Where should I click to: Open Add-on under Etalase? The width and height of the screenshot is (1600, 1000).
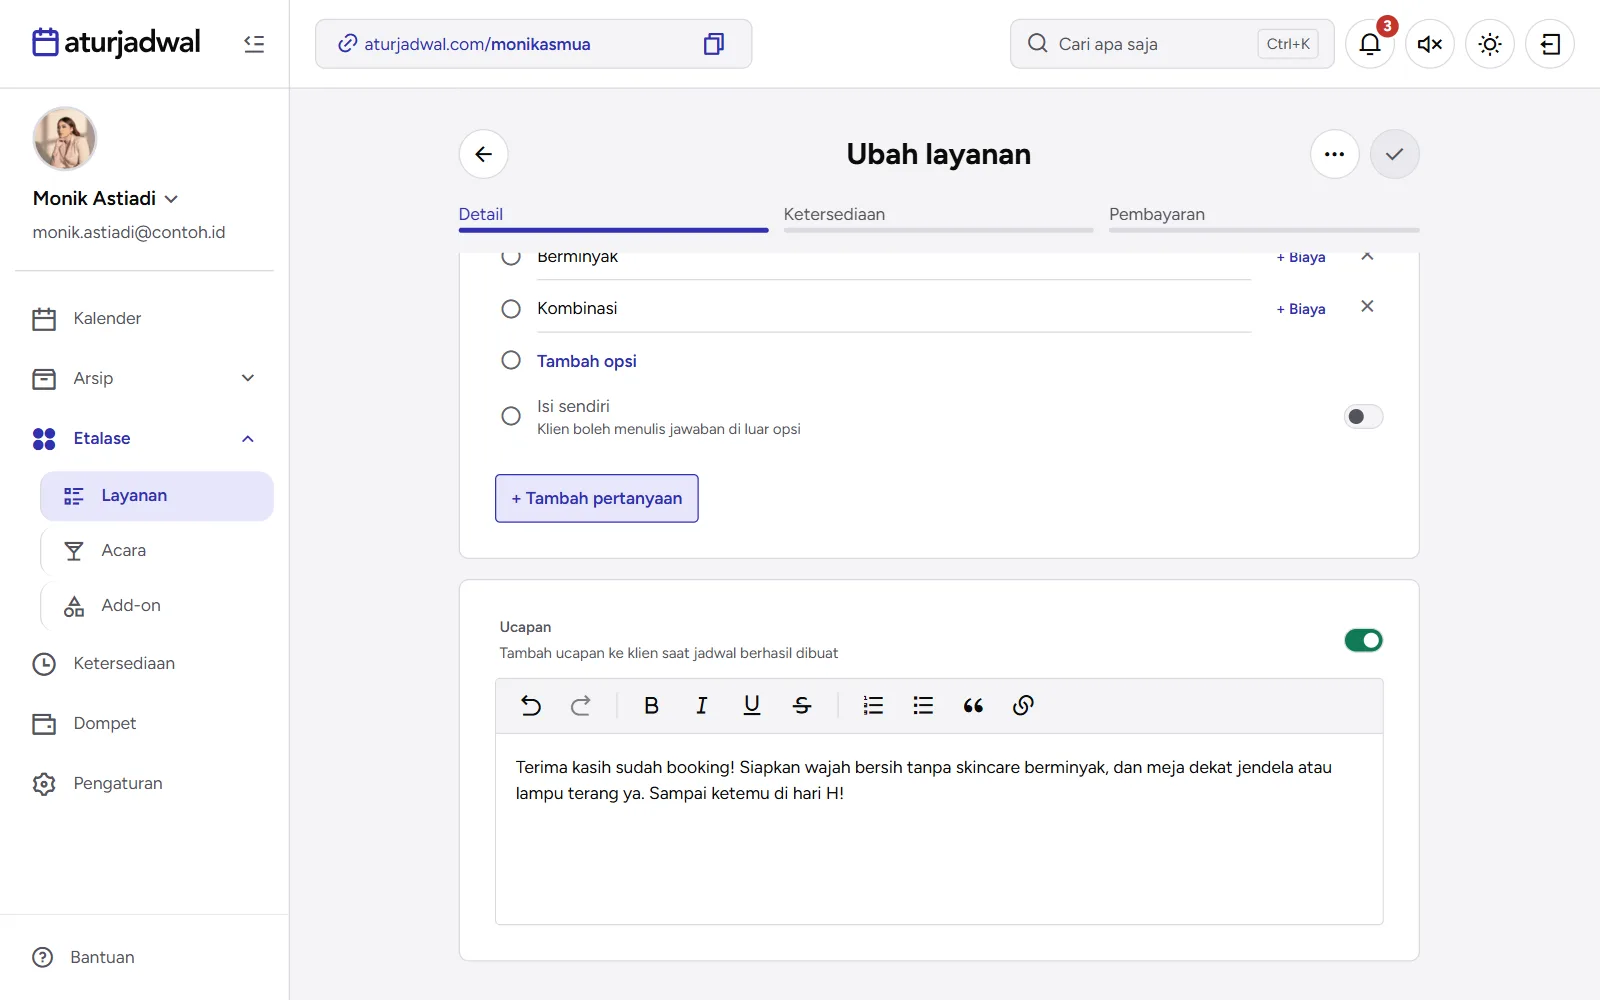tap(157, 606)
